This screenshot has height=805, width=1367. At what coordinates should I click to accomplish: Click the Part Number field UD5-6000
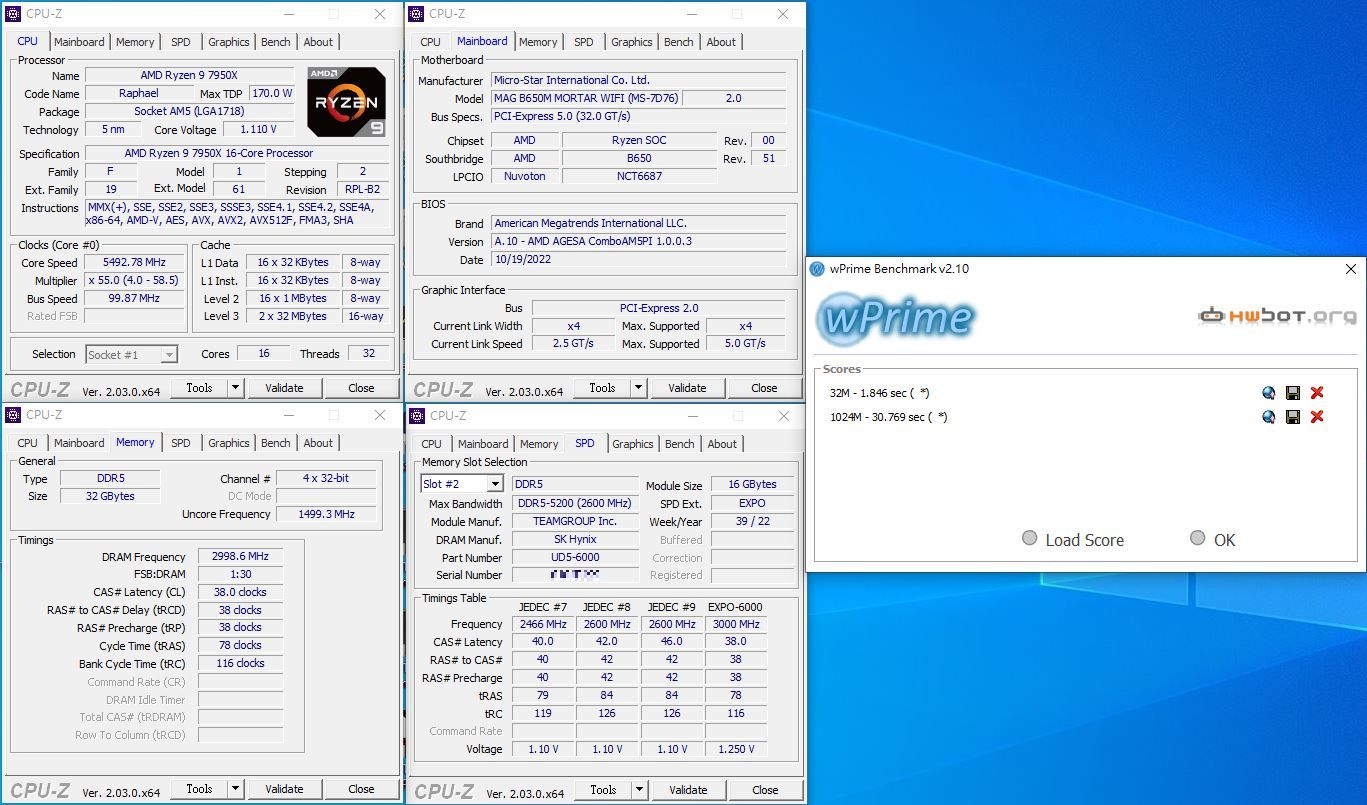(575, 557)
